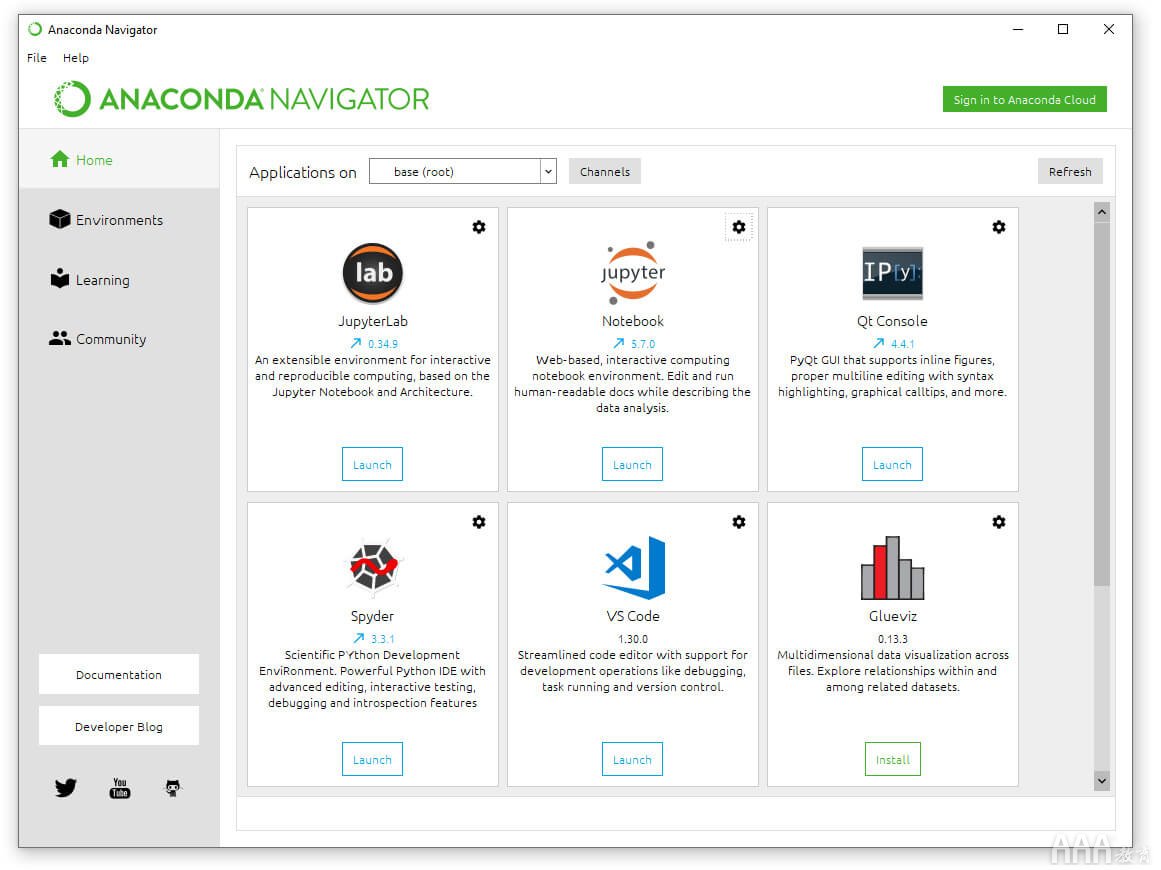Sign in to Anaconda Cloud
This screenshot has height=870, width=1161.
pos(1025,99)
